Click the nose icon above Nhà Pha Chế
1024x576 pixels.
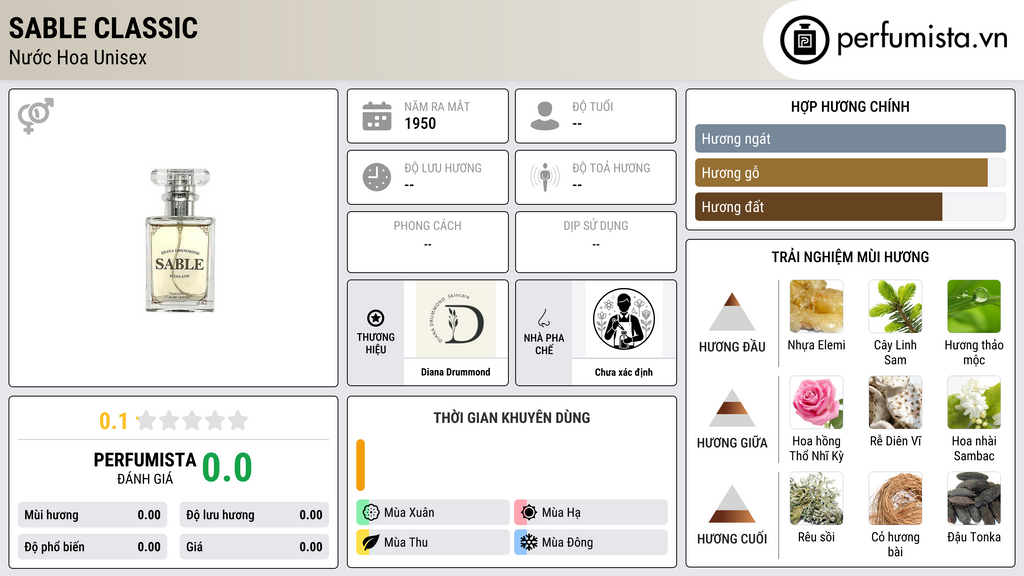[543, 318]
